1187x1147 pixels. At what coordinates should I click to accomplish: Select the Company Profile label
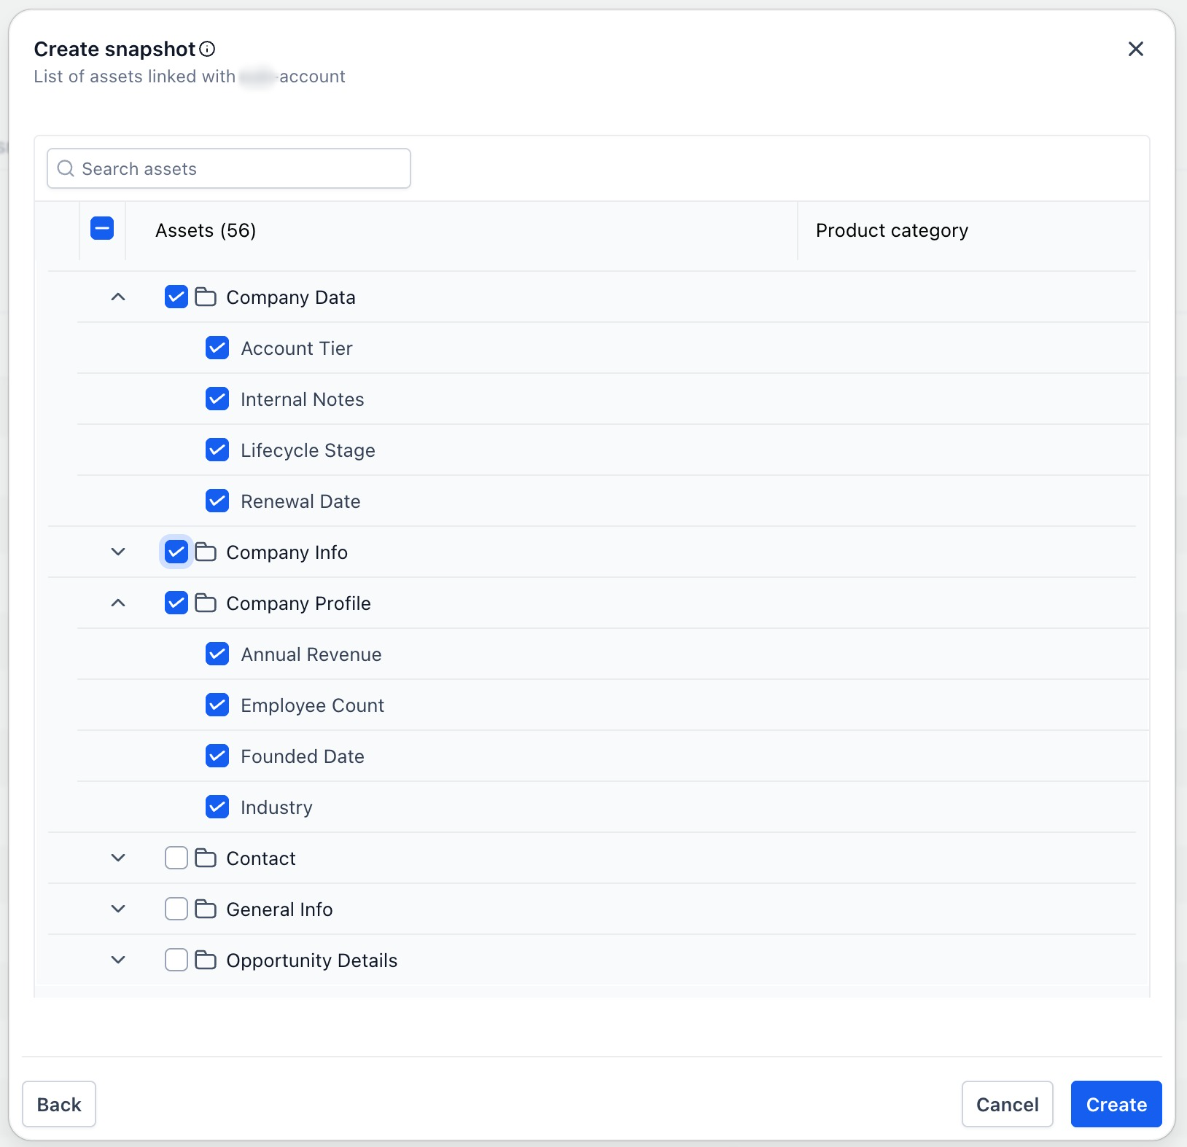point(298,603)
